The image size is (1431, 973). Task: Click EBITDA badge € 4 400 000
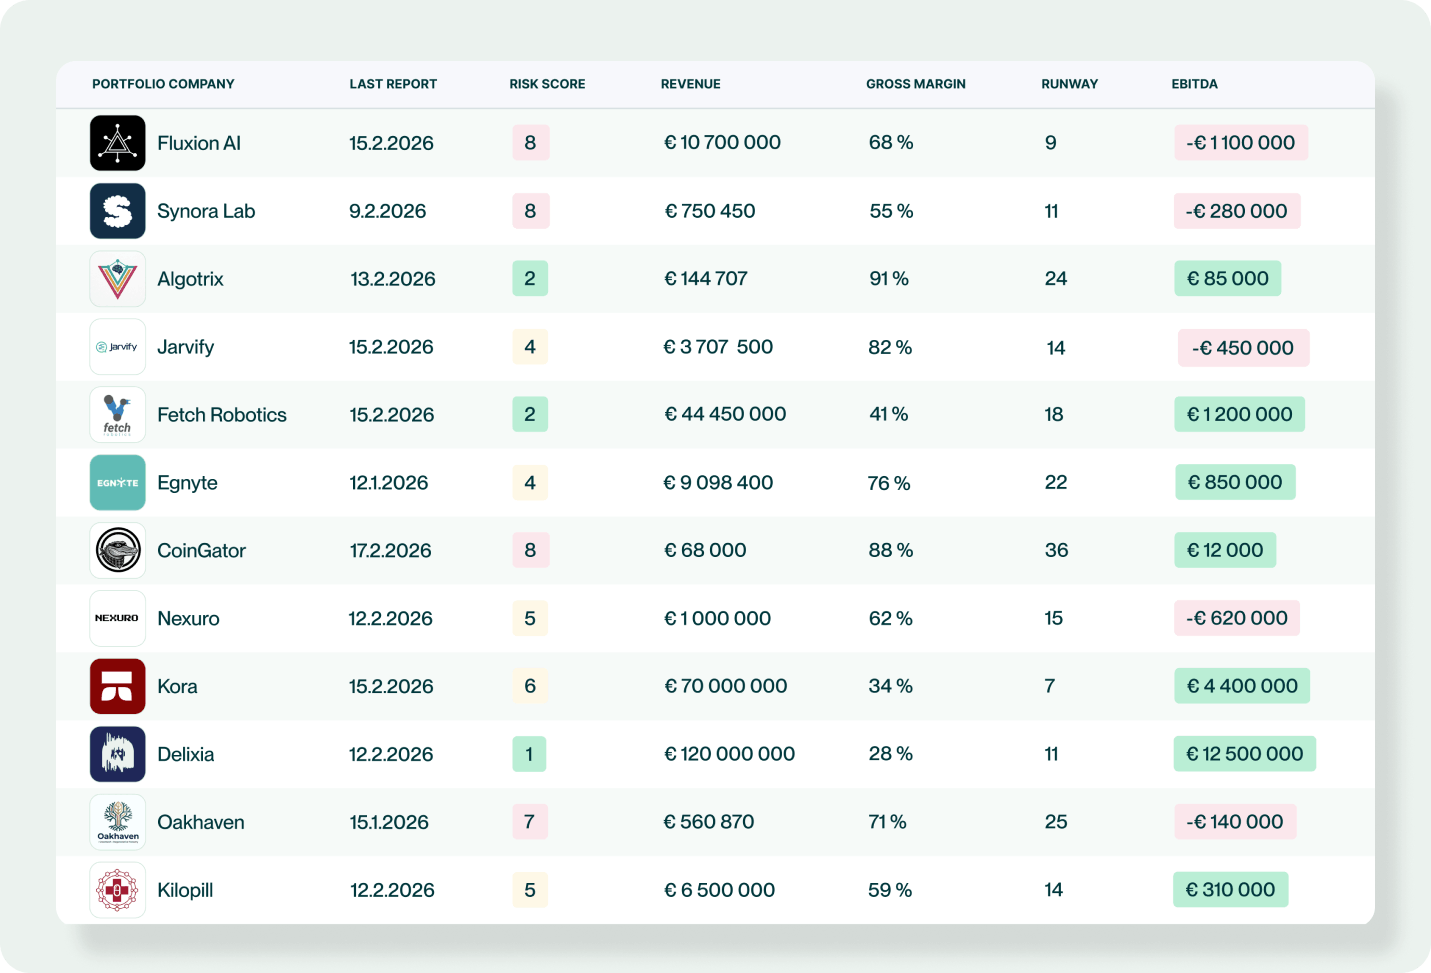(x=1242, y=686)
